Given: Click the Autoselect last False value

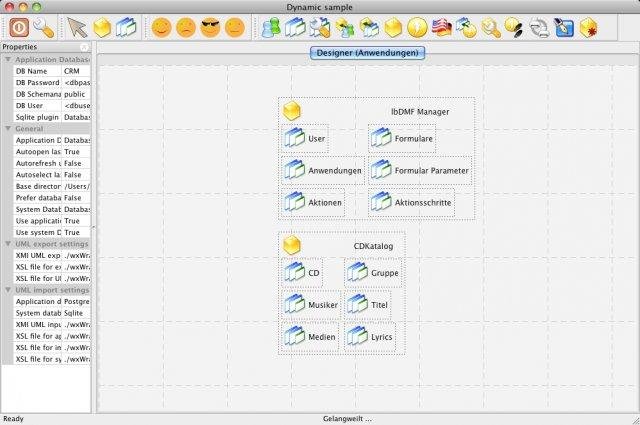Looking at the screenshot, I should (x=76, y=174).
